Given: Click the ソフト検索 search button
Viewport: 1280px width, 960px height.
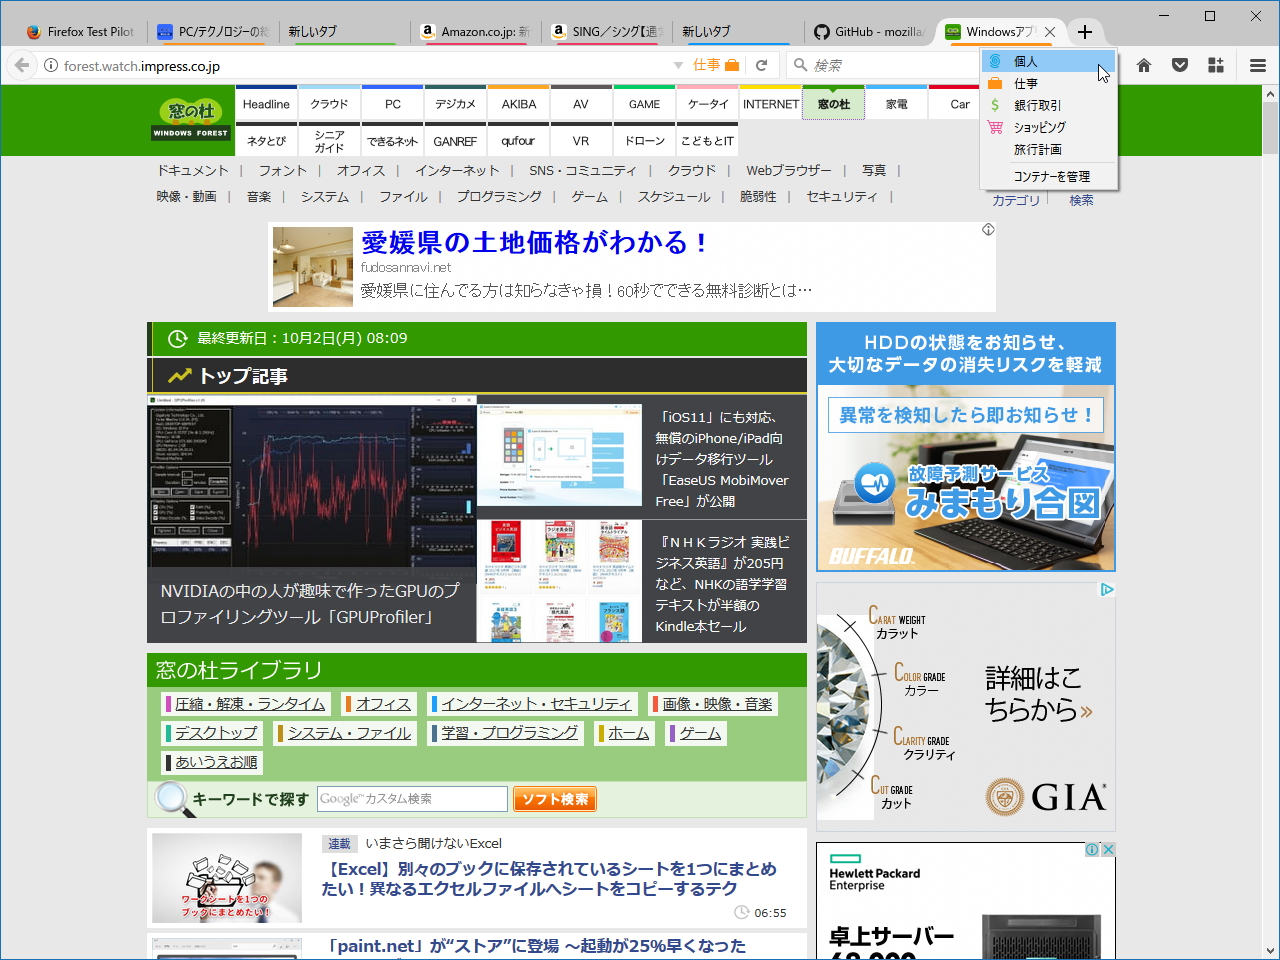Looking at the screenshot, I should (x=554, y=798).
